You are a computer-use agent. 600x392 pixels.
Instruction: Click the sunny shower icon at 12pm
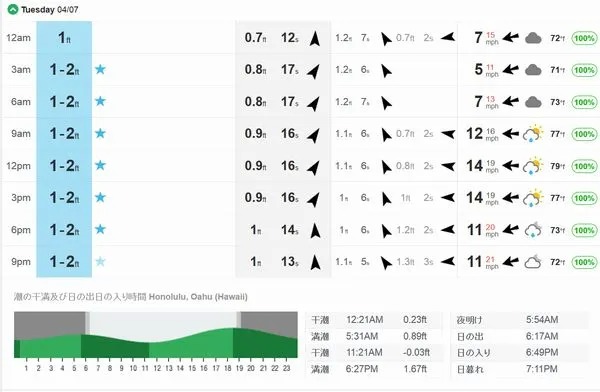[533, 166]
